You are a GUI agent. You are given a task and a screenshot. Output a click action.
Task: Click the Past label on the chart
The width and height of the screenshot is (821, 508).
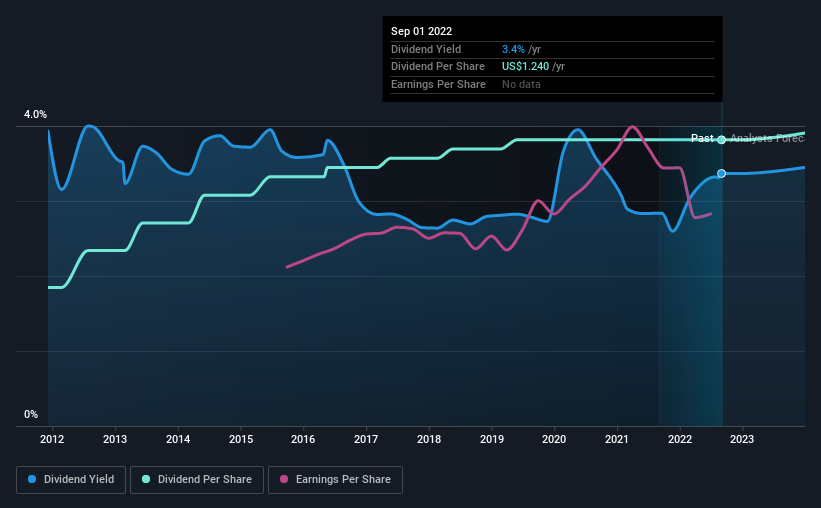(x=702, y=139)
